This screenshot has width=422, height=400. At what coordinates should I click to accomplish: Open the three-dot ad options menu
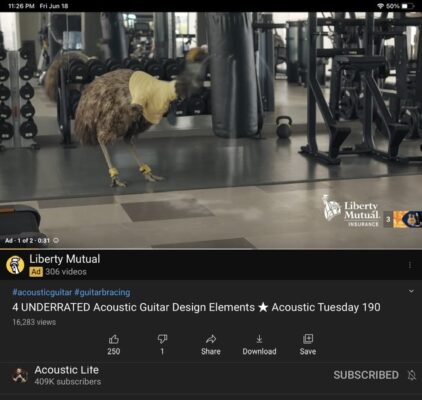410,265
